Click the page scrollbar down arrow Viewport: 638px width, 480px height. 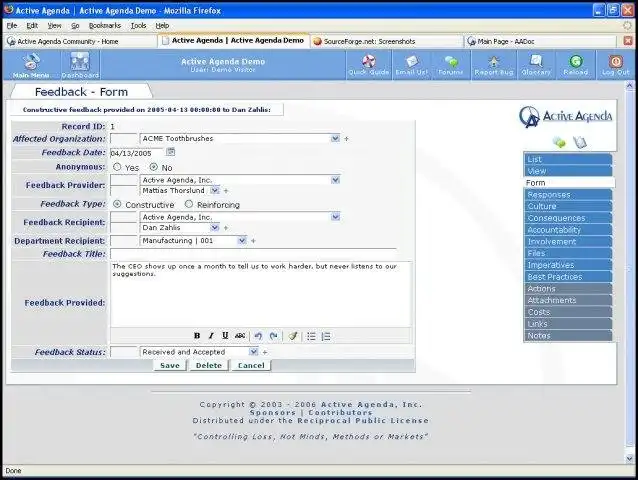pyautogui.click(x=629, y=458)
